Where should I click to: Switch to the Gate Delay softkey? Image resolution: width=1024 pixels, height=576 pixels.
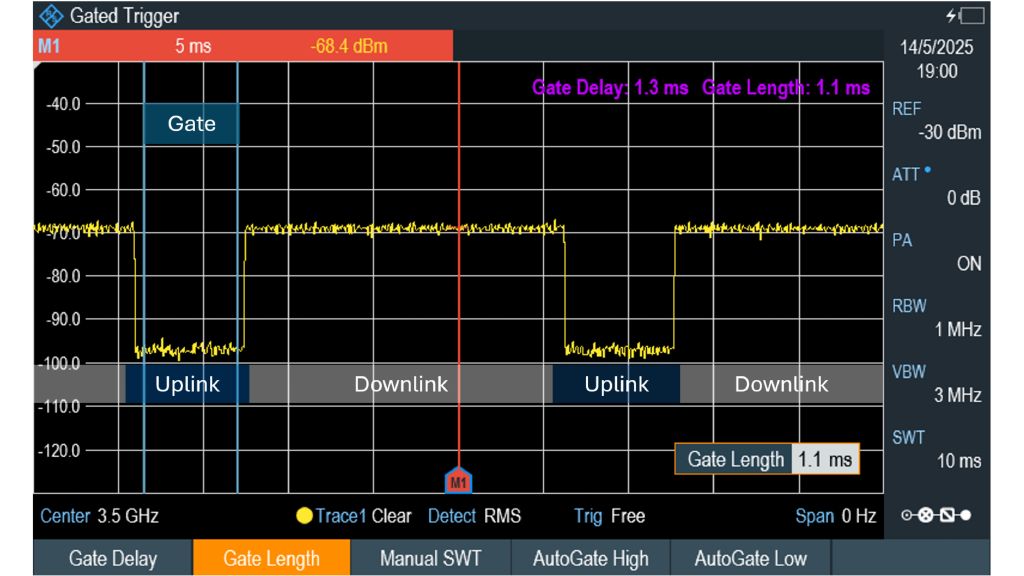111,558
